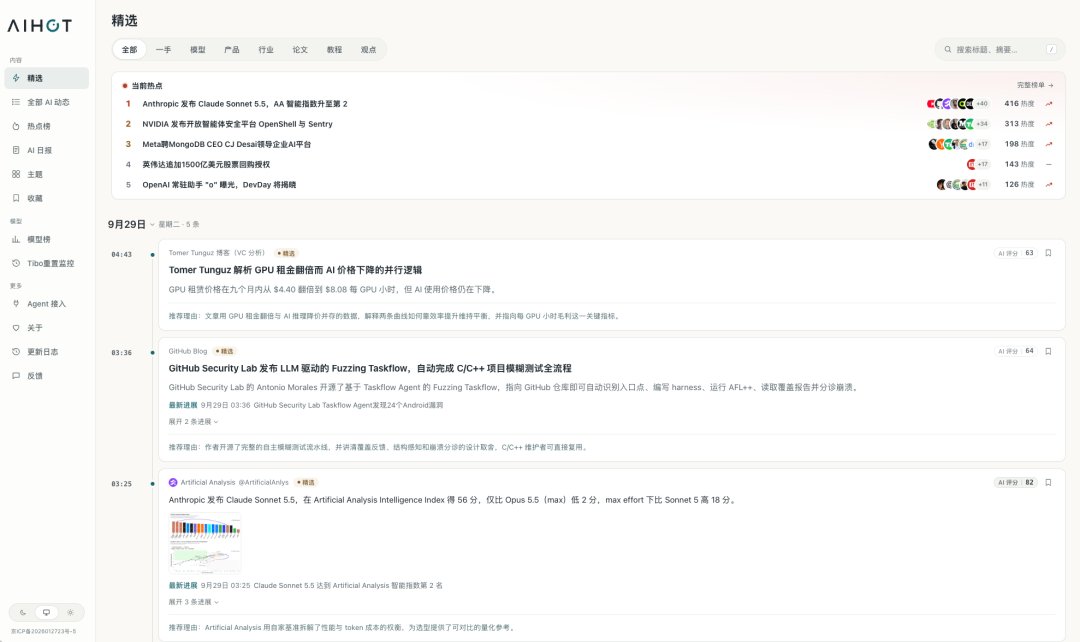The image size is (1080, 642).
Task: Switch to the 一手 tab
Action: coord(163,50)
